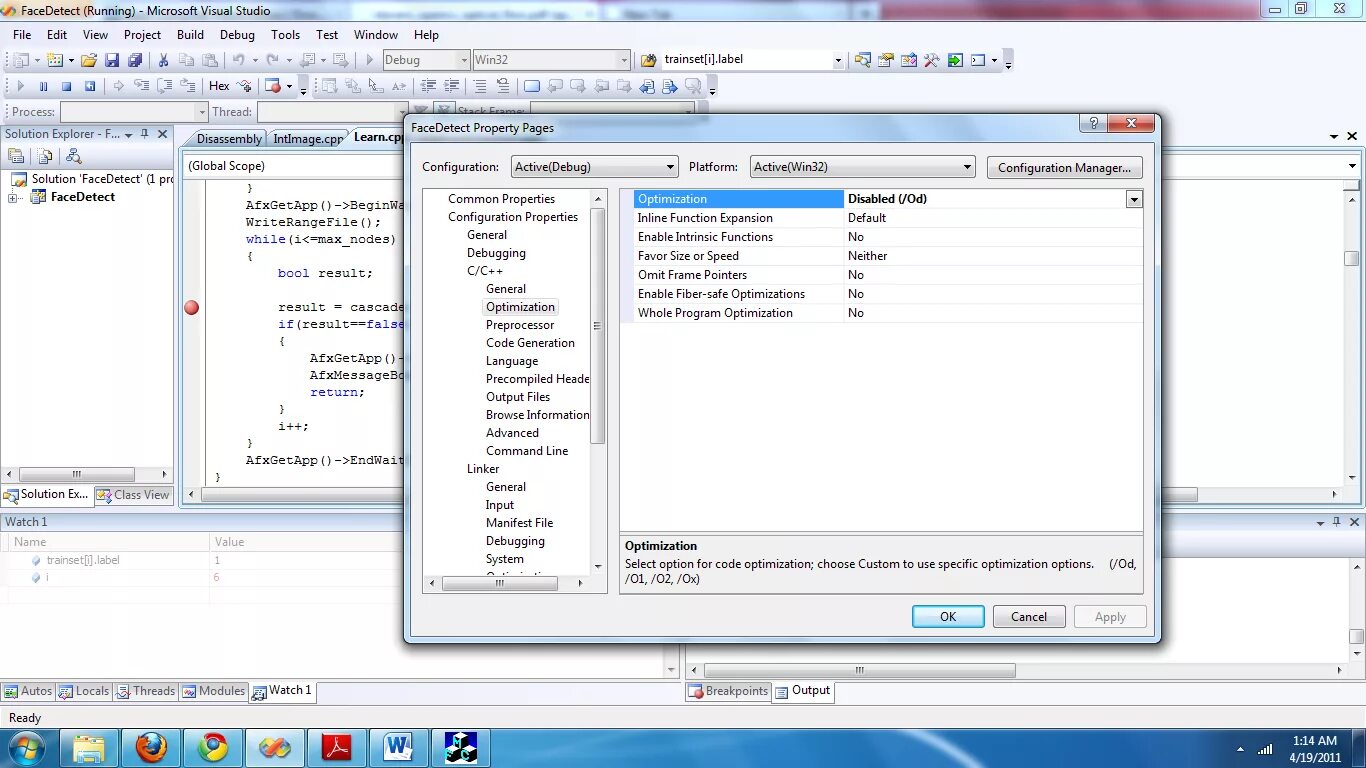Image resolution: width=1366 pixels, height=768 pixels.
Task: Select the Favor Size or Speed property row
Action: (x=888, y=256)
